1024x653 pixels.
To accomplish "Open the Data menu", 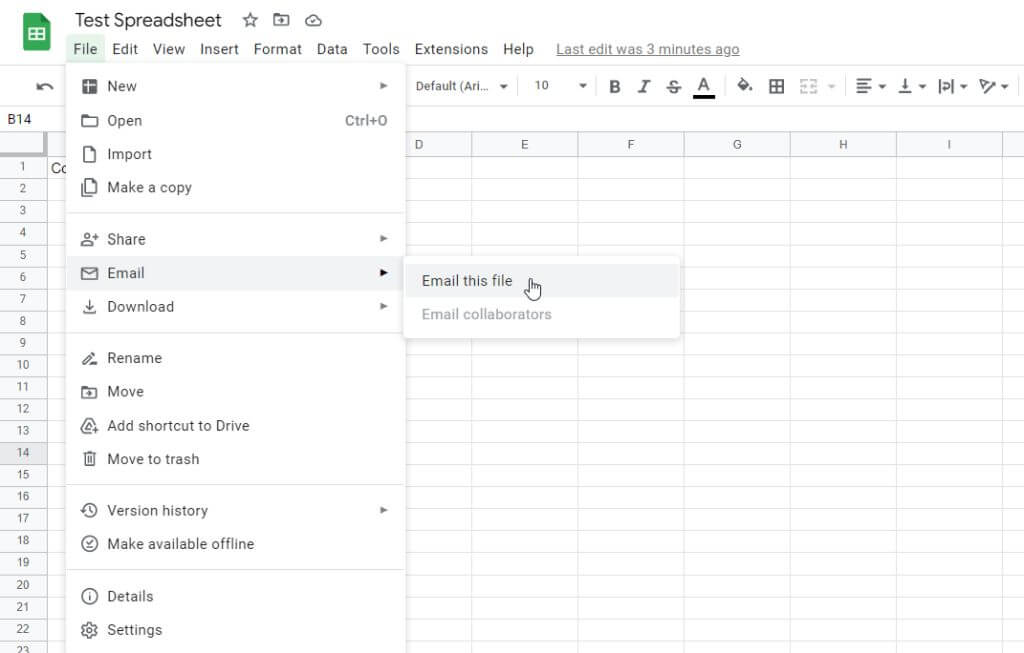I will (332, 49).
